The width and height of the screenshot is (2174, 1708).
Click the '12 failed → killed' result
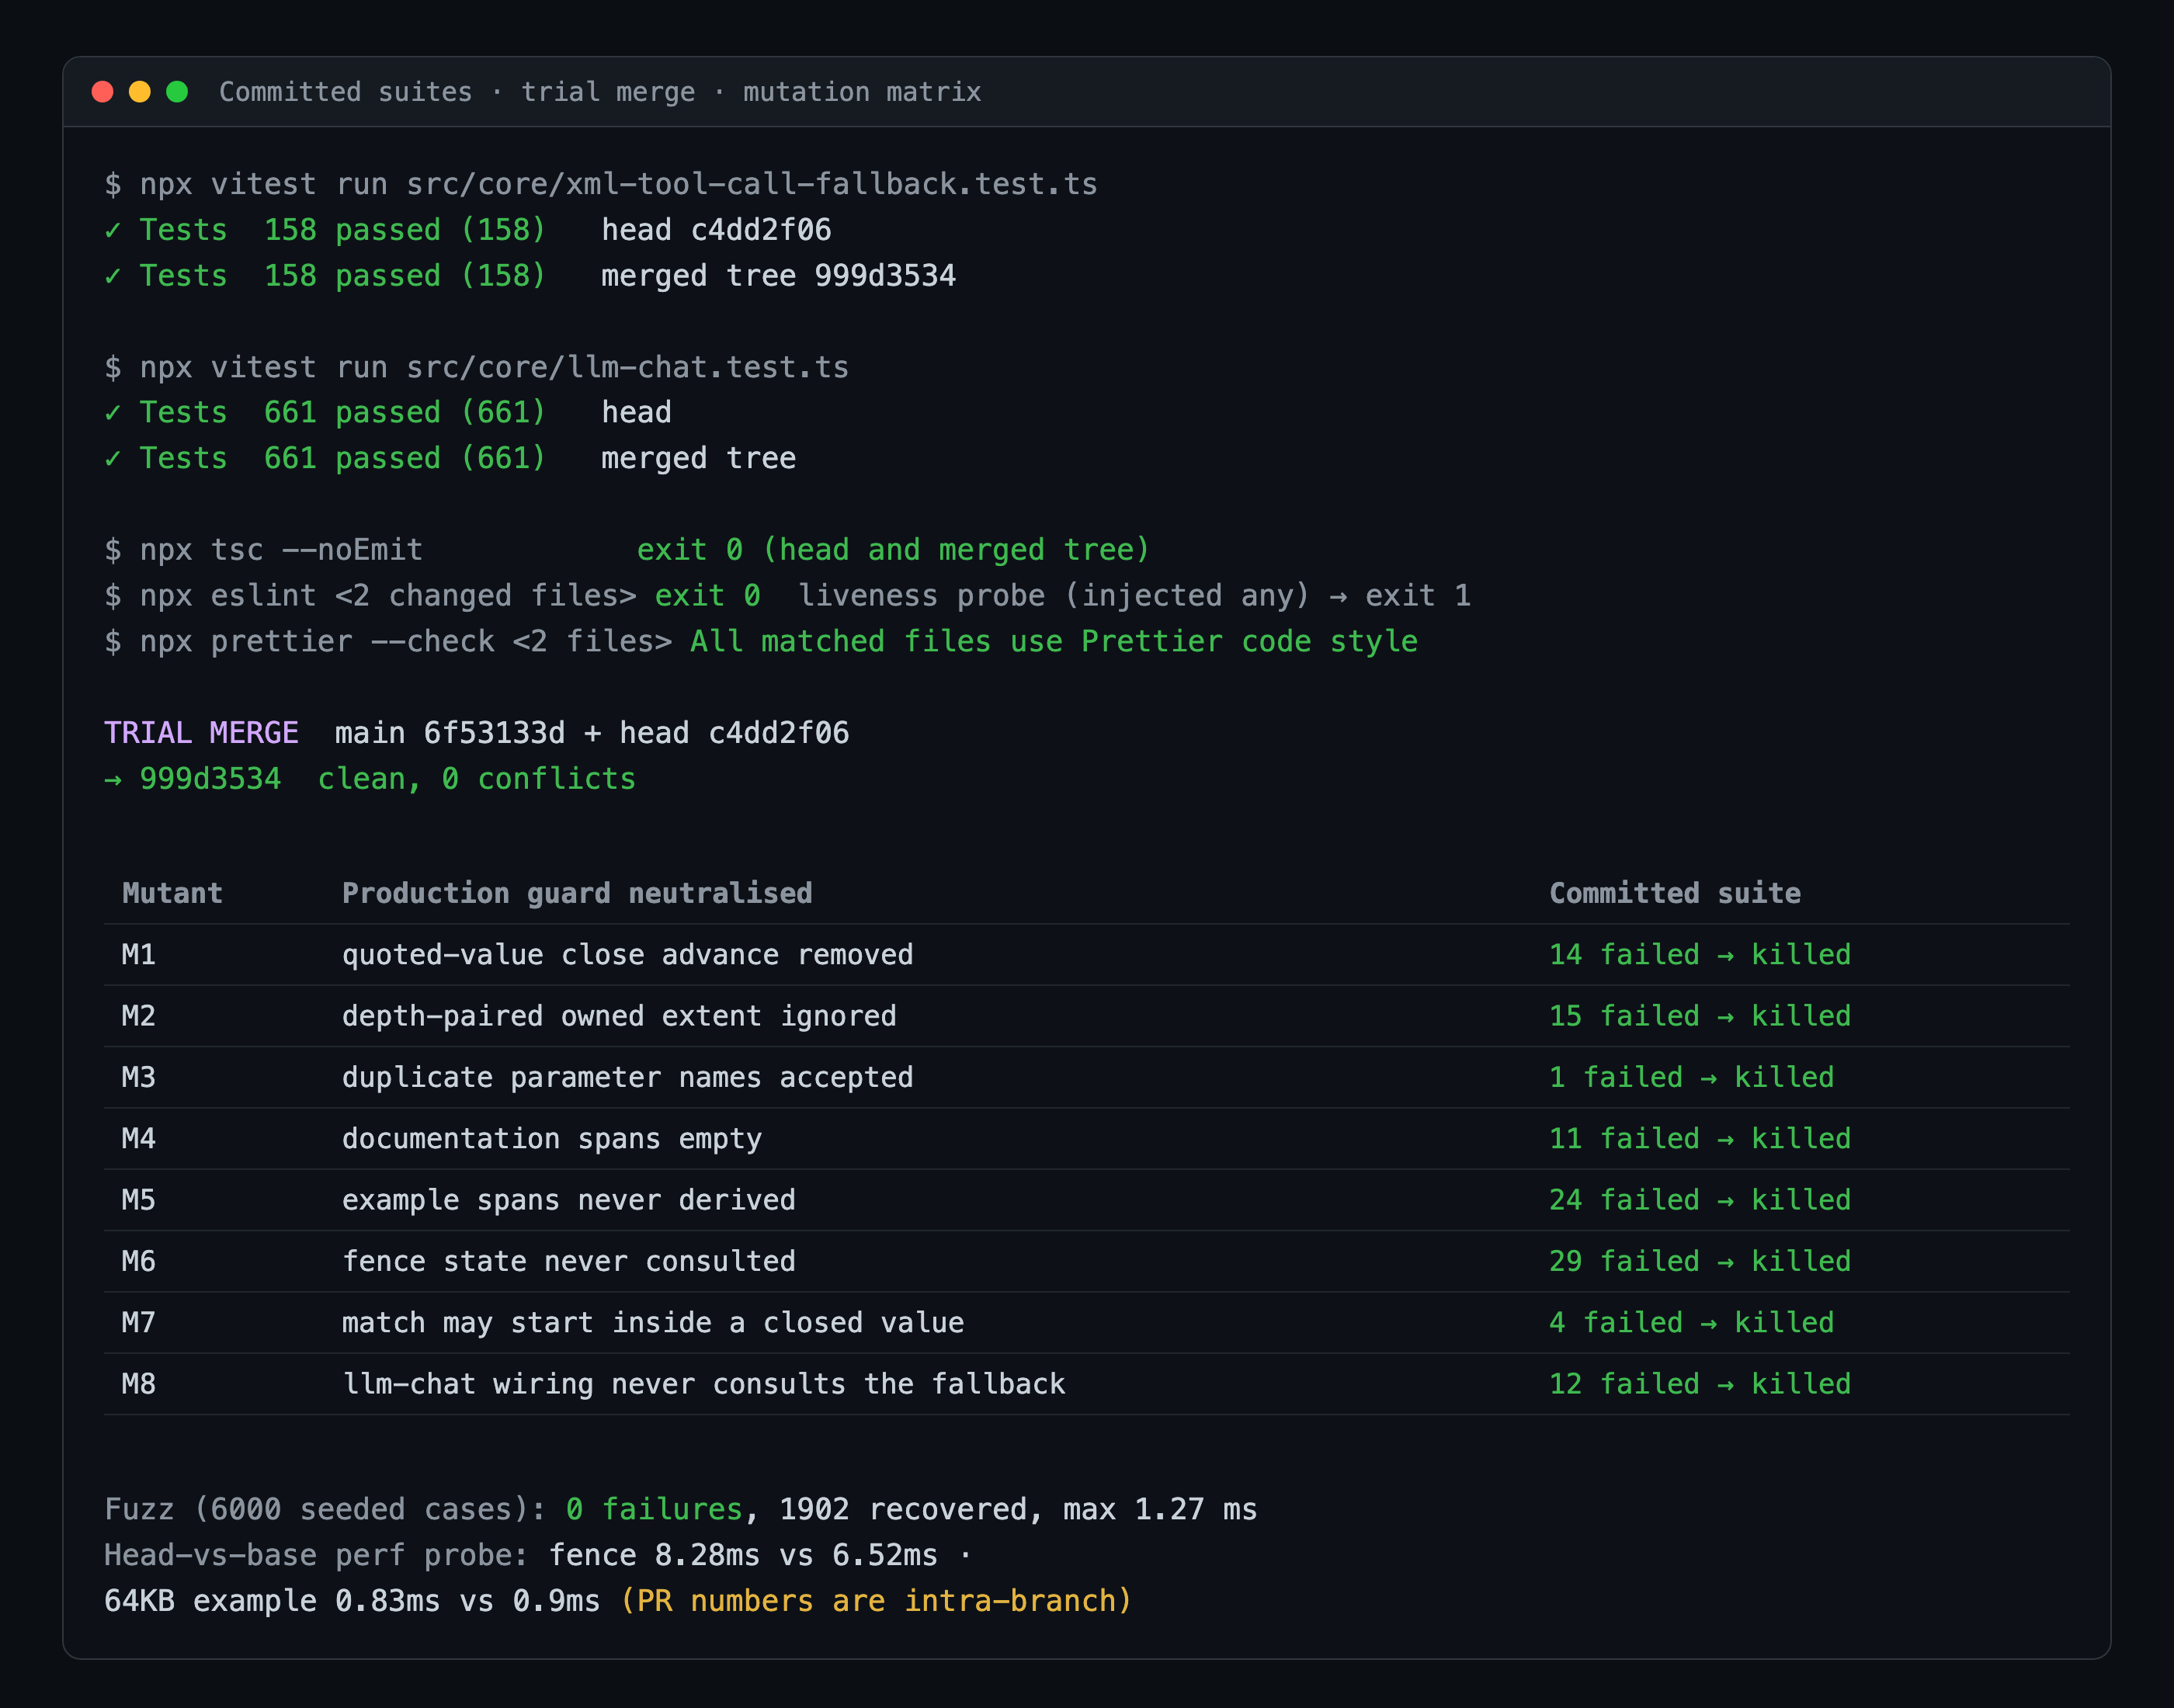(1700, 1384)
